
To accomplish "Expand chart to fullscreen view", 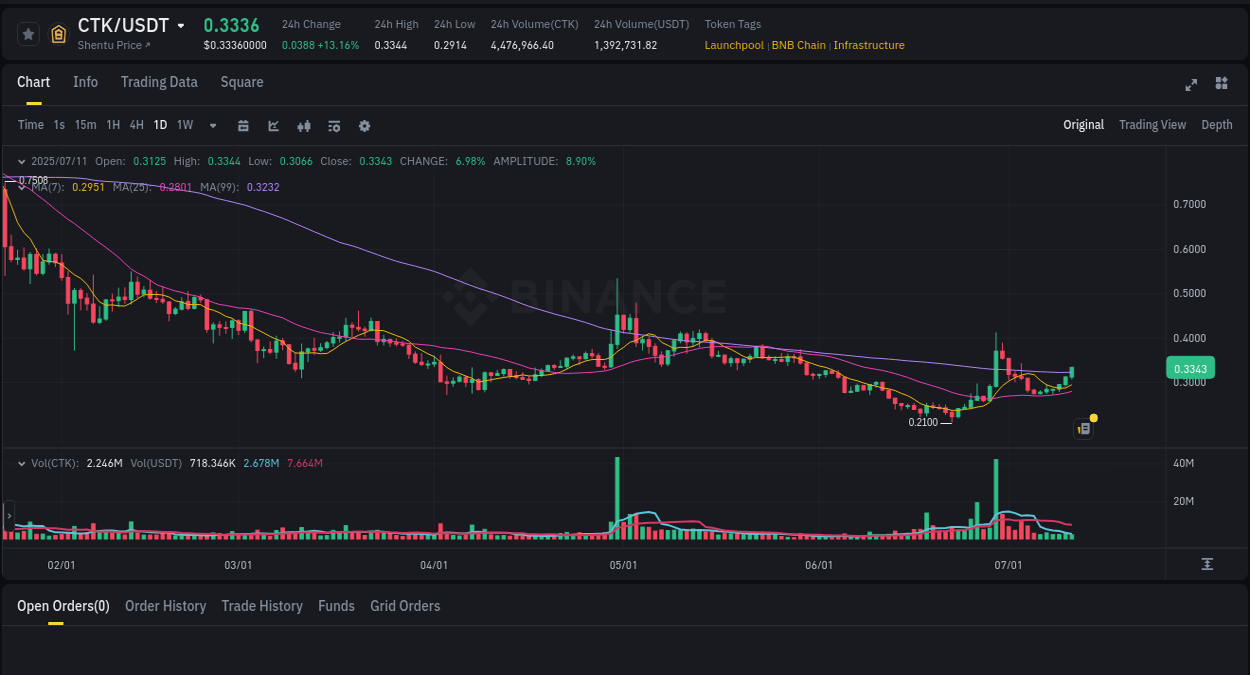I will pyautogui.click(x=1190, y=85).
